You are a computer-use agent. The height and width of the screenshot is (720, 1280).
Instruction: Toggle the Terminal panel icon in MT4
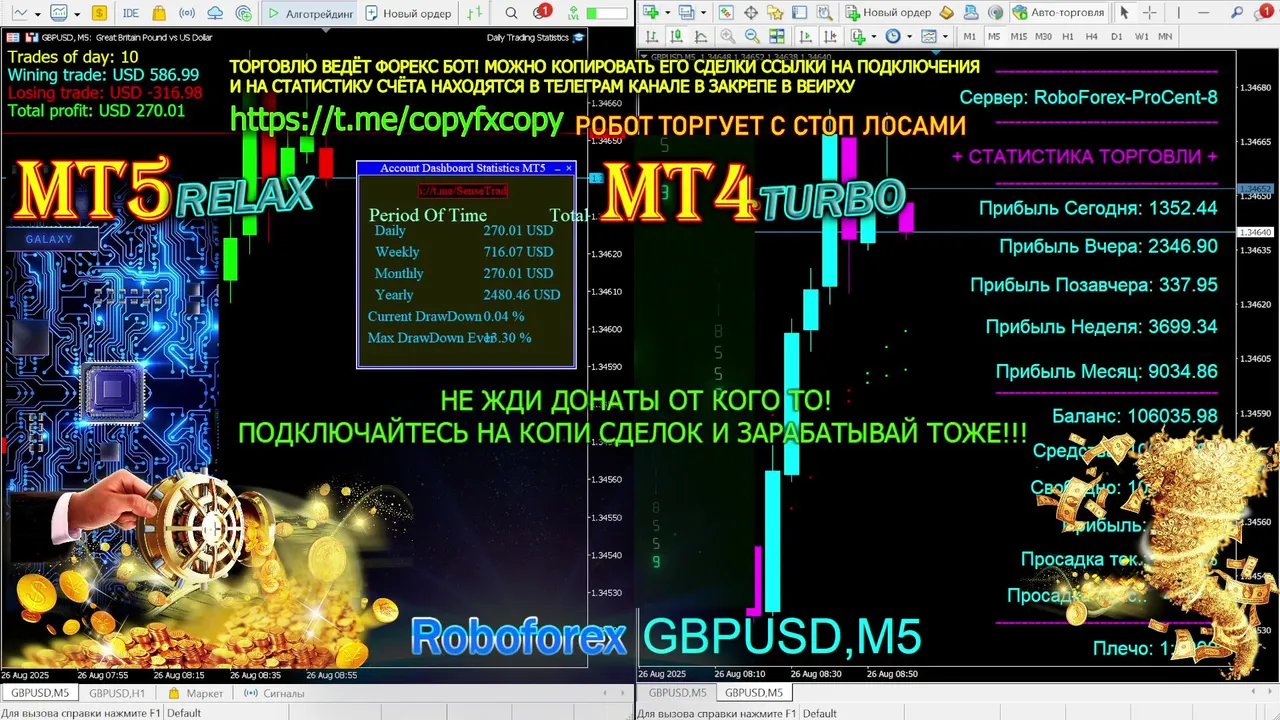(799, 13)
